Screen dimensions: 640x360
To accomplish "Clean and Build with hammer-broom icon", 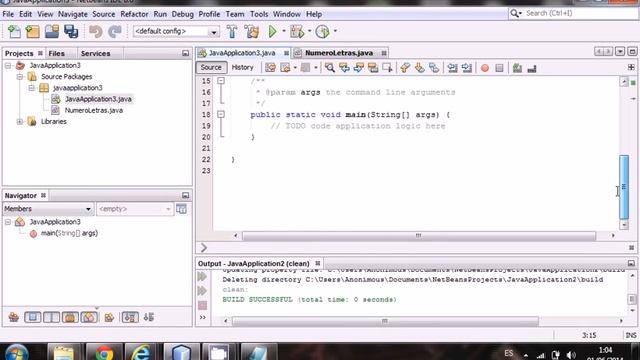I will [252, 31].
